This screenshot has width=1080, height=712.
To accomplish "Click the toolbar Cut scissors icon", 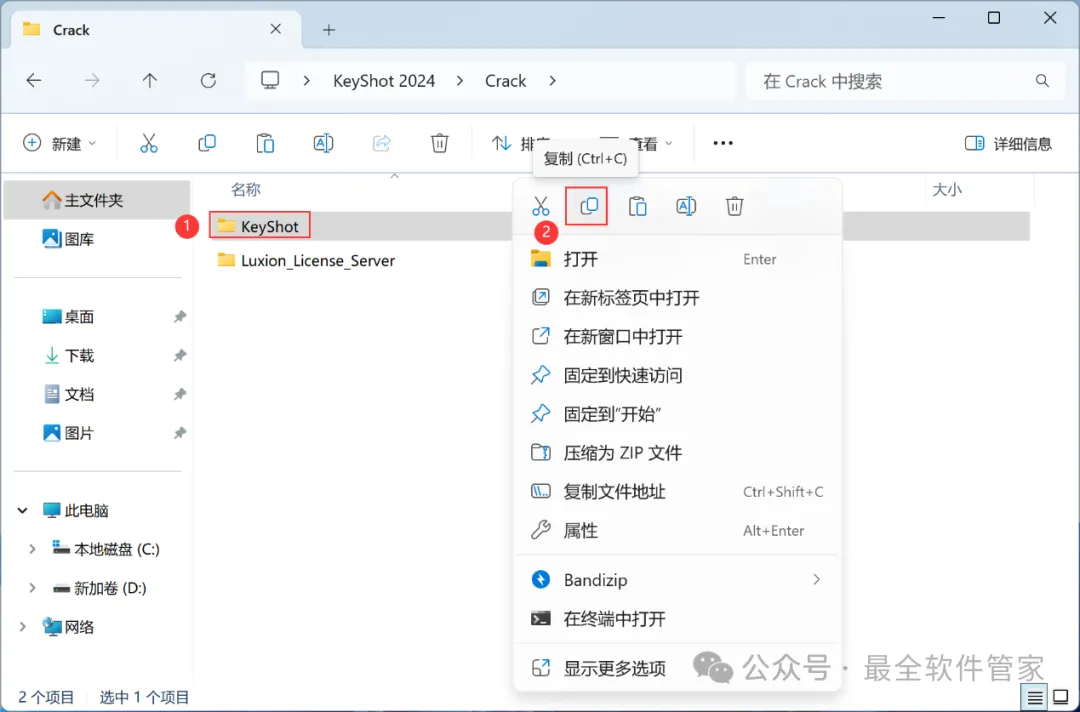I will point(149,143).
